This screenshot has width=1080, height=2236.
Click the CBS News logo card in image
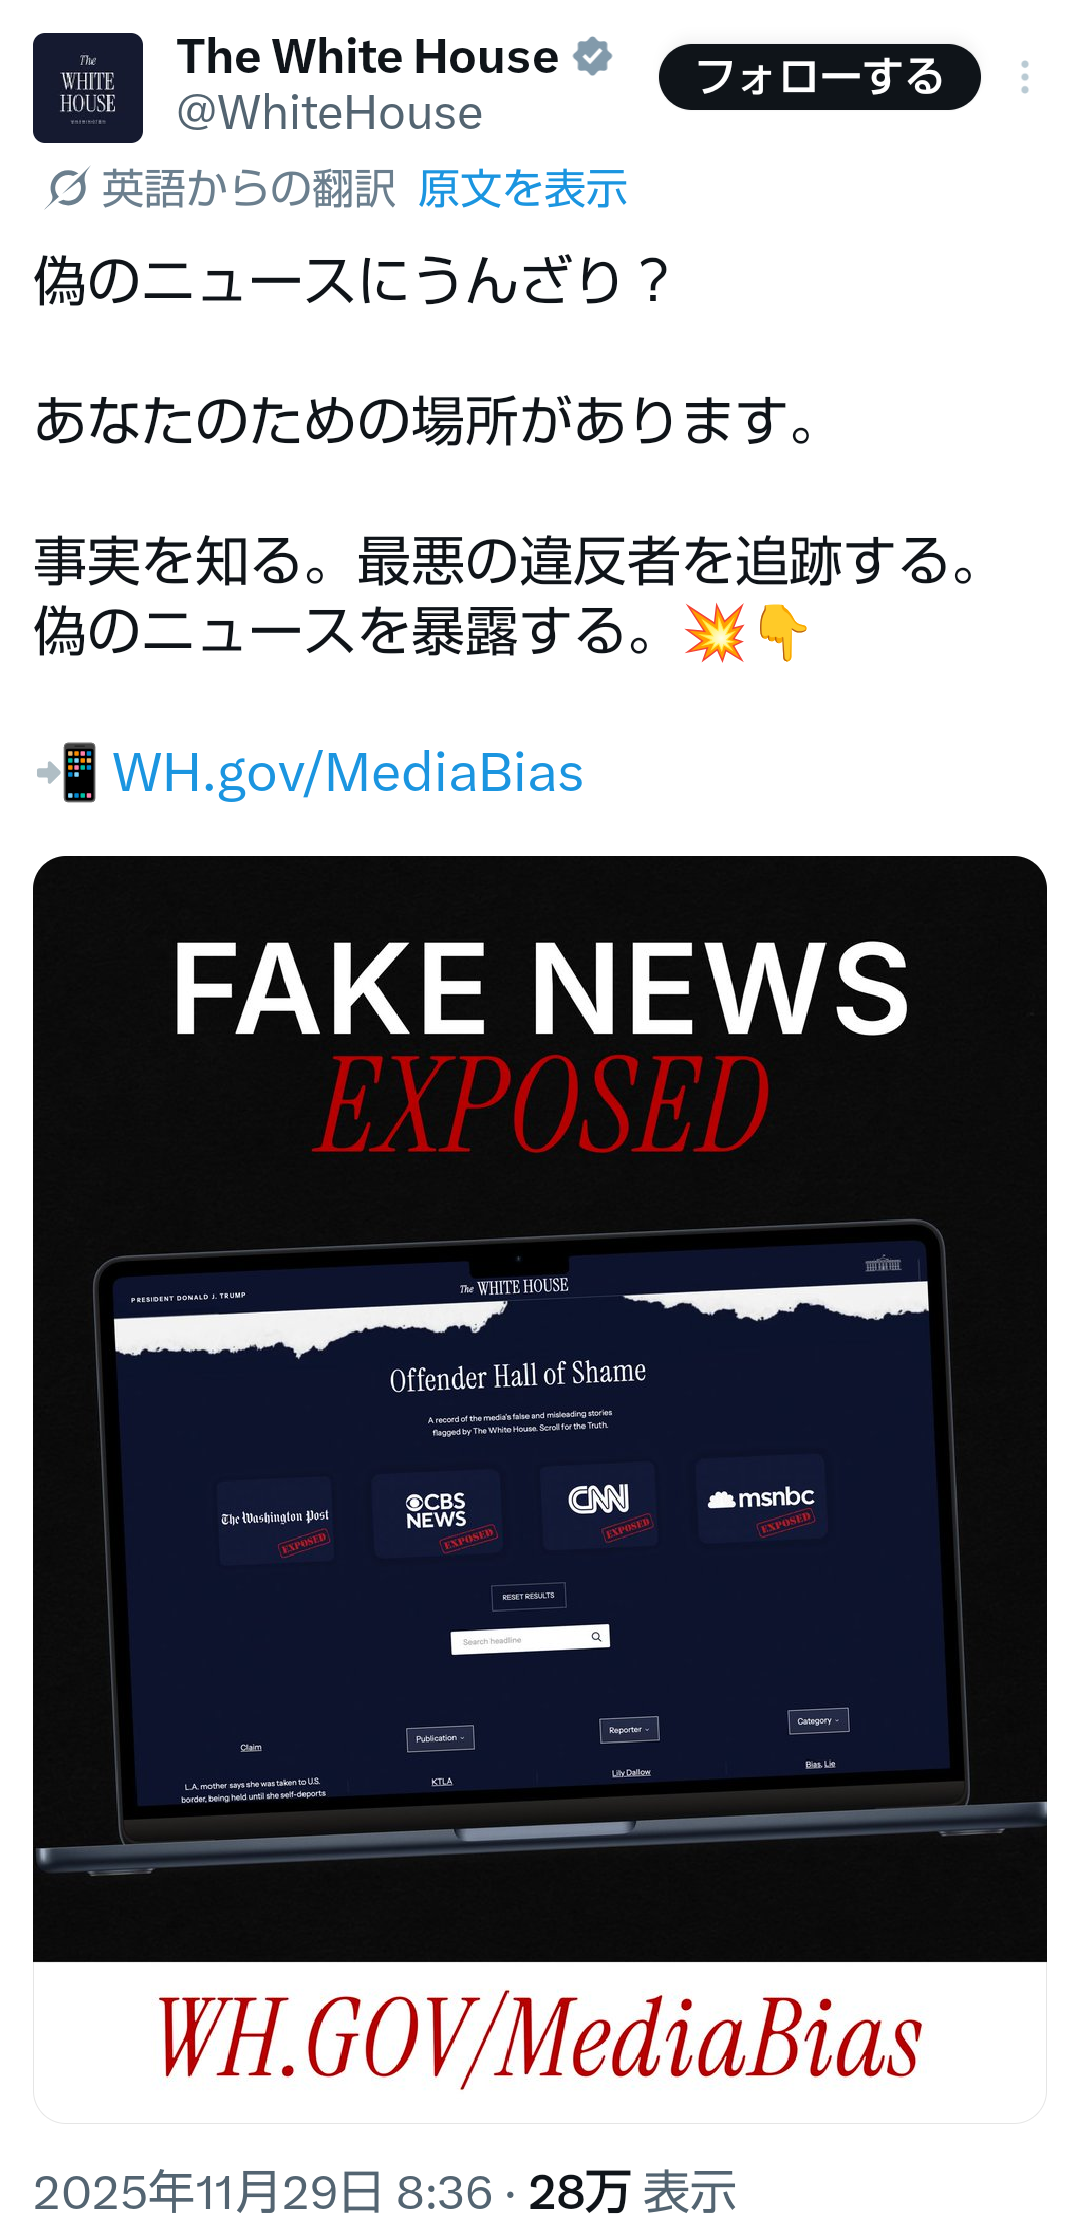(x=437, y=1513)
